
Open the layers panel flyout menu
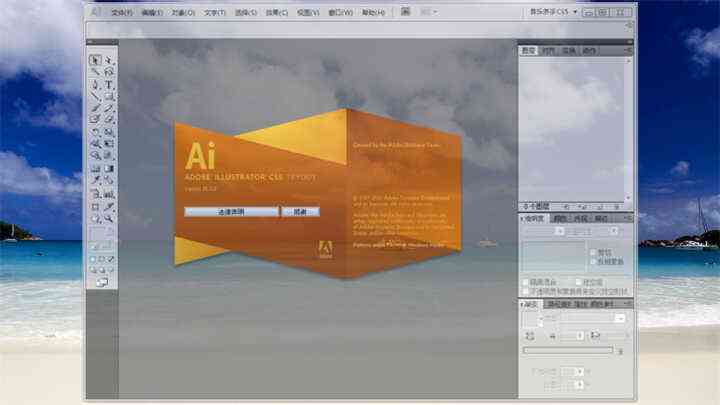pyautogui.click(x=628, y=50)
